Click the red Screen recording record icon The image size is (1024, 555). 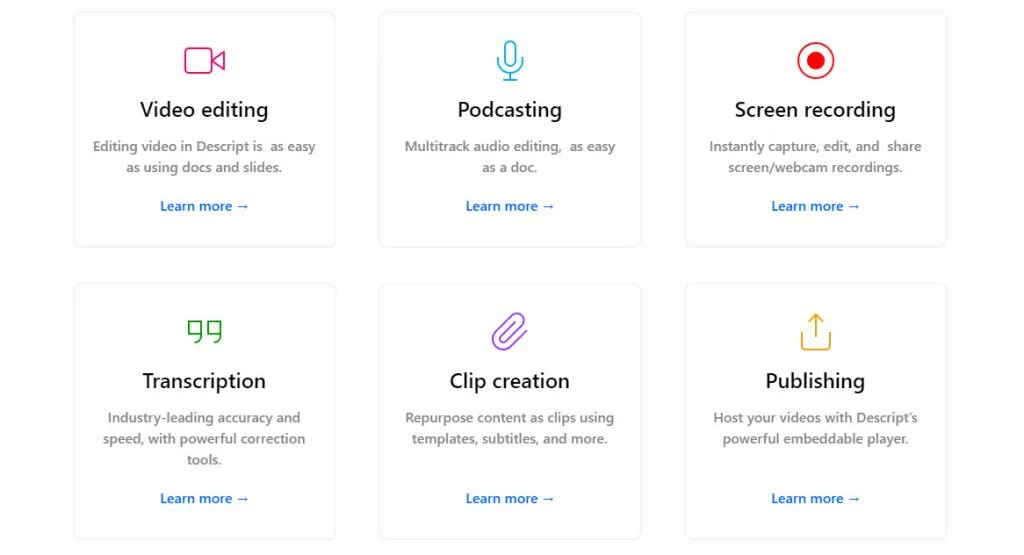[815, 61]
